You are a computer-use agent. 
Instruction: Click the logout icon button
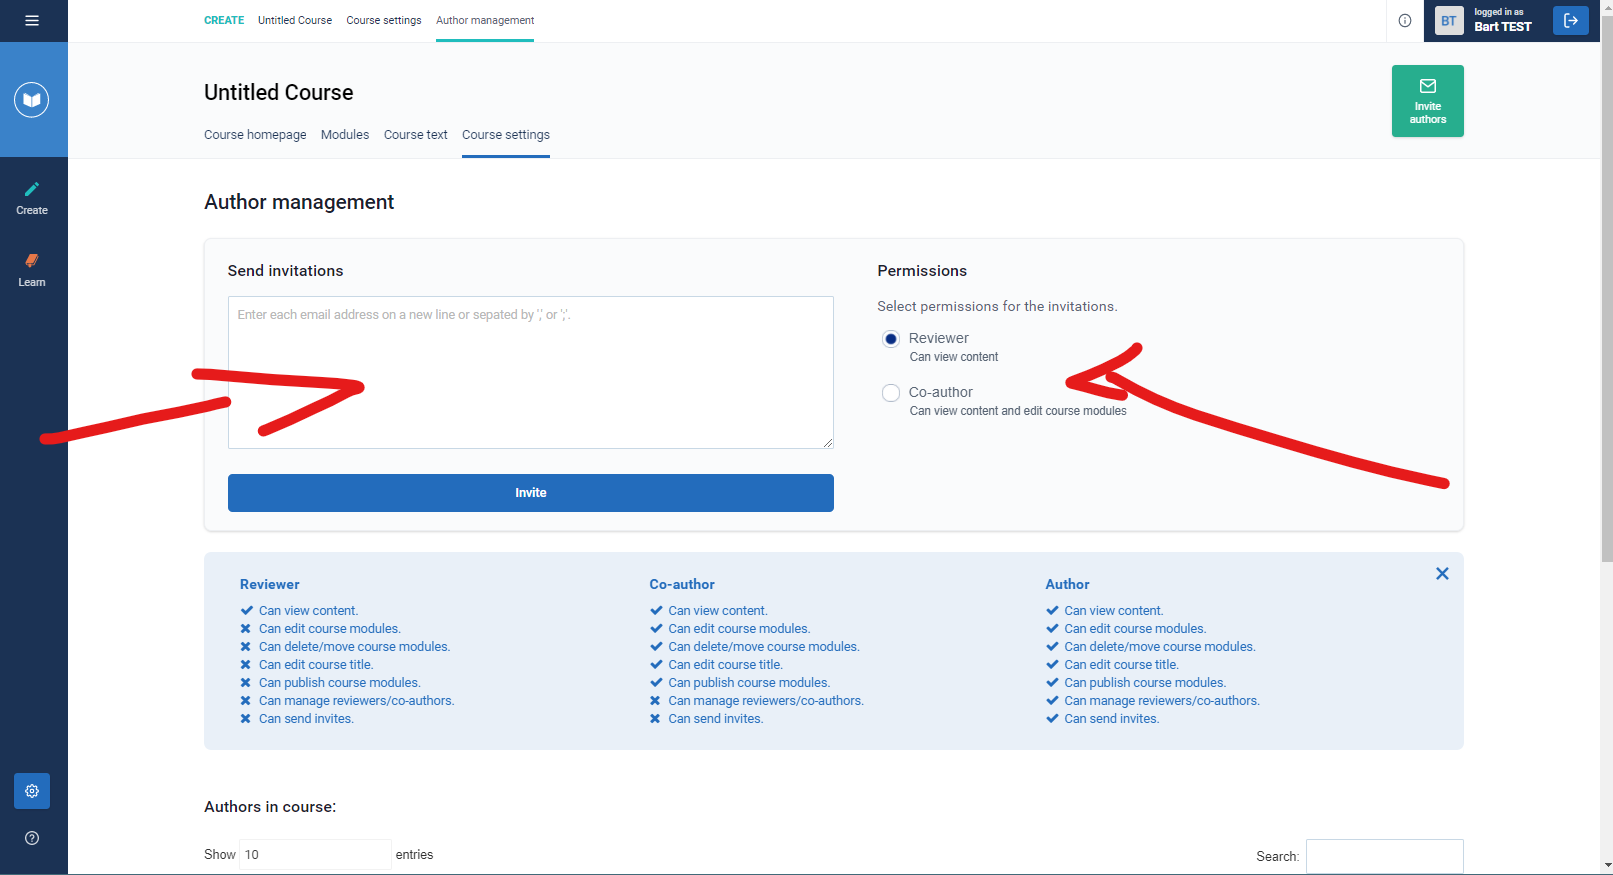[1571, 20]
